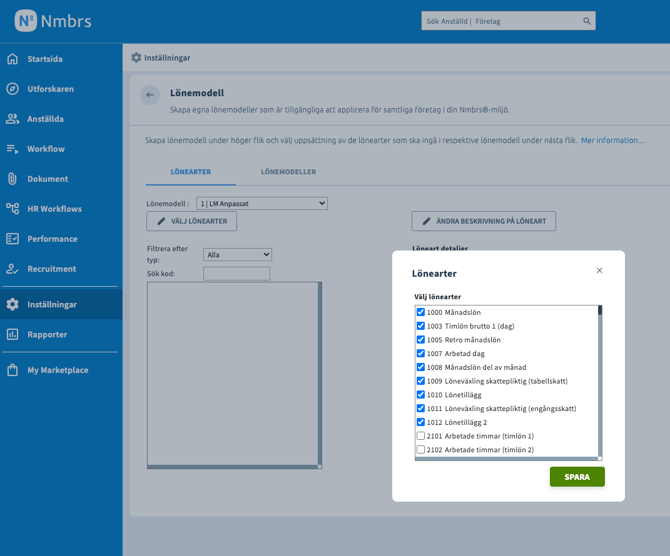The image size is (670, 556).
Task: Close the Lönearter dialog
Action: 600,271
